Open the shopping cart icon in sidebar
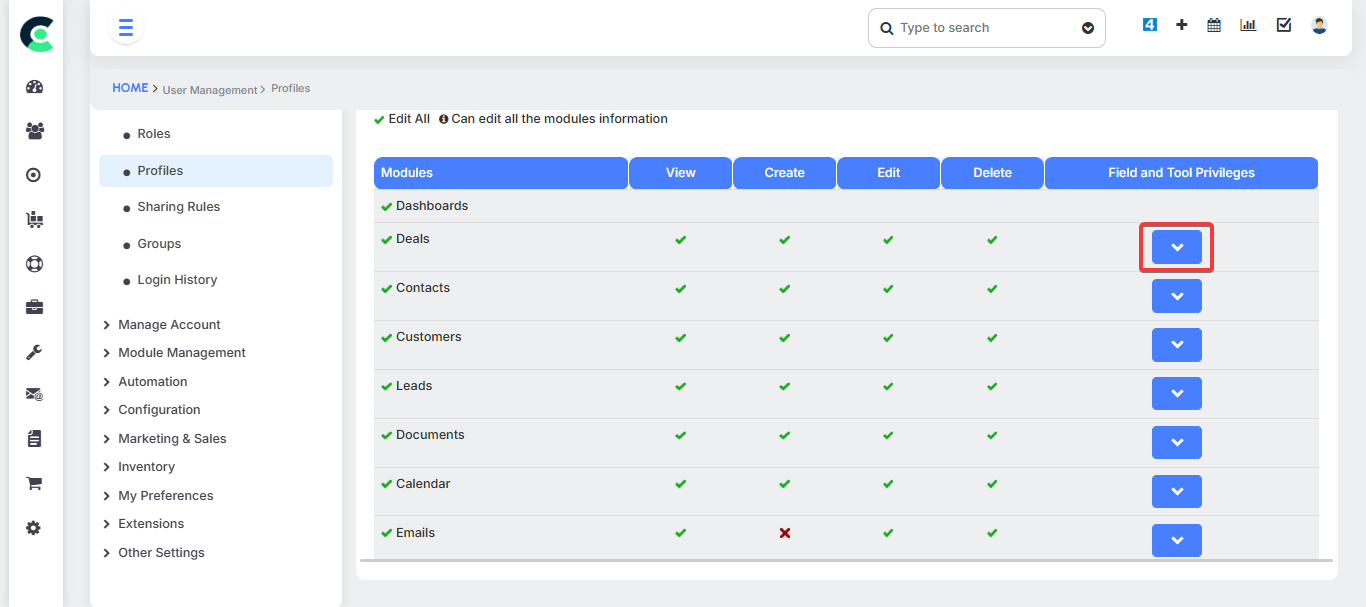 click(34, 484)
